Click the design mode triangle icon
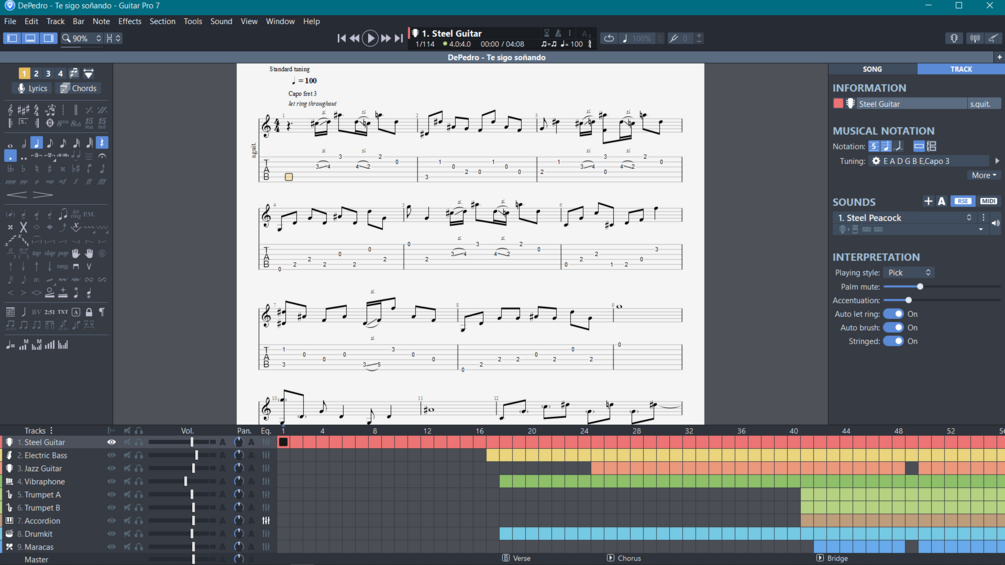The height and width of the screenshot is (565, 1005). 88,74
